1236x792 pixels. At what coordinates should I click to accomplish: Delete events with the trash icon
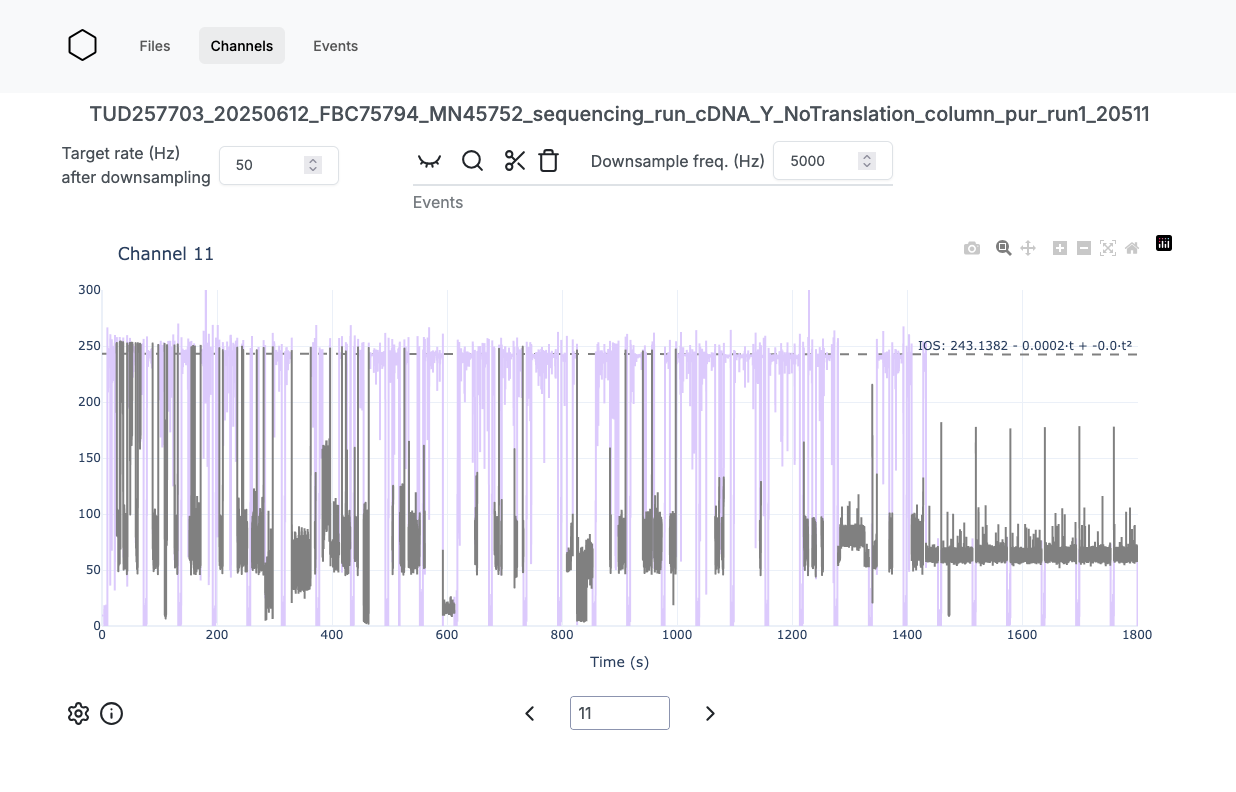coord(548,160)
